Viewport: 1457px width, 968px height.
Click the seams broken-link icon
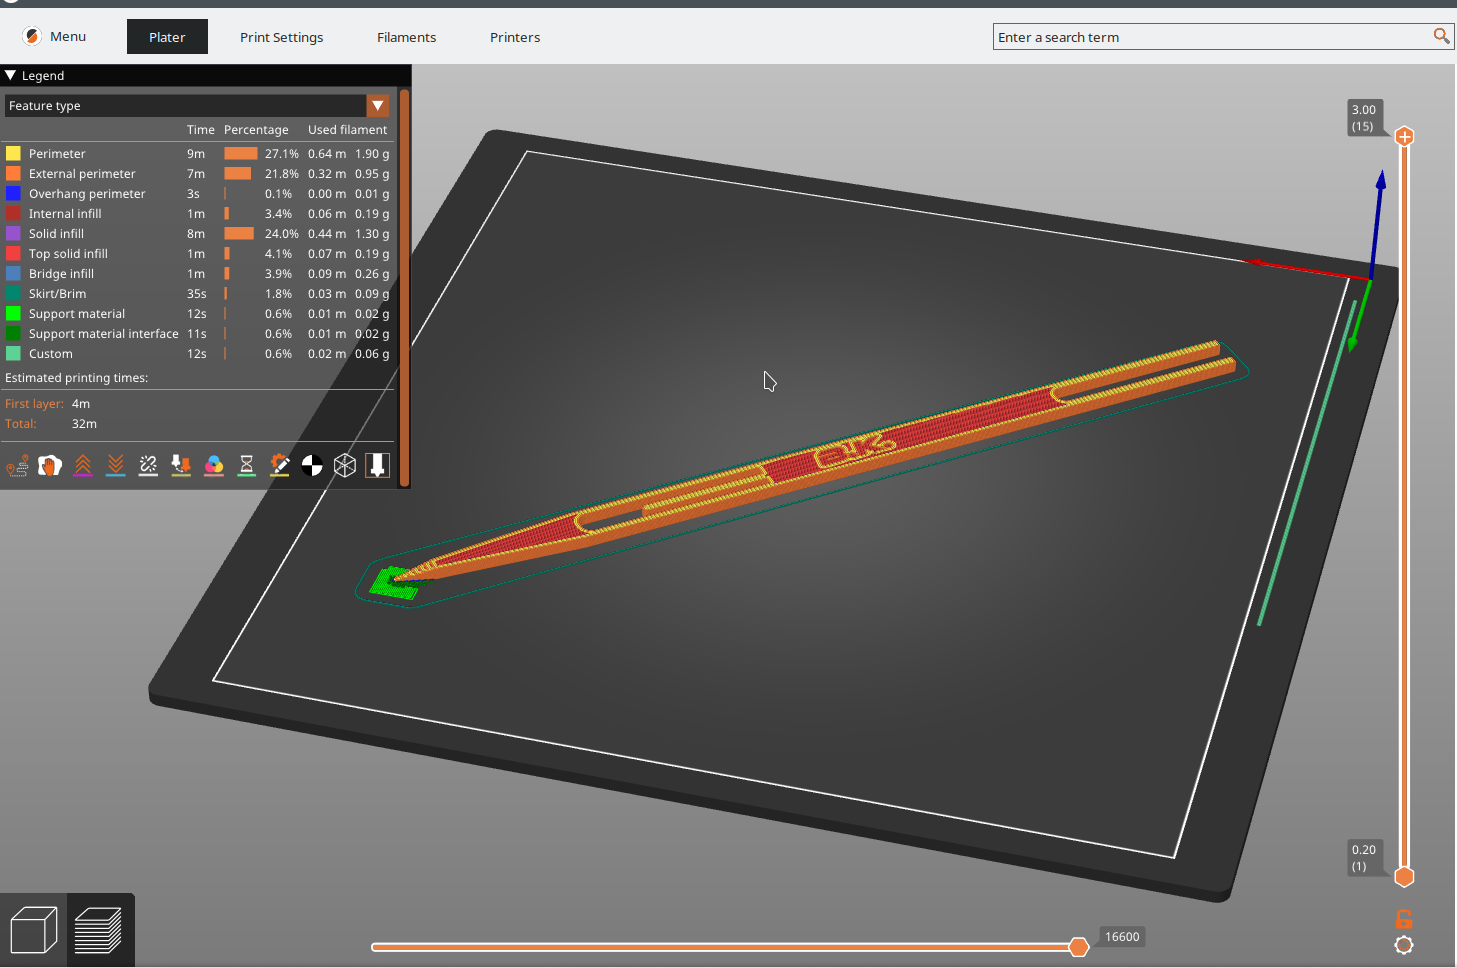pyautogui.click(x=148, y=465)
